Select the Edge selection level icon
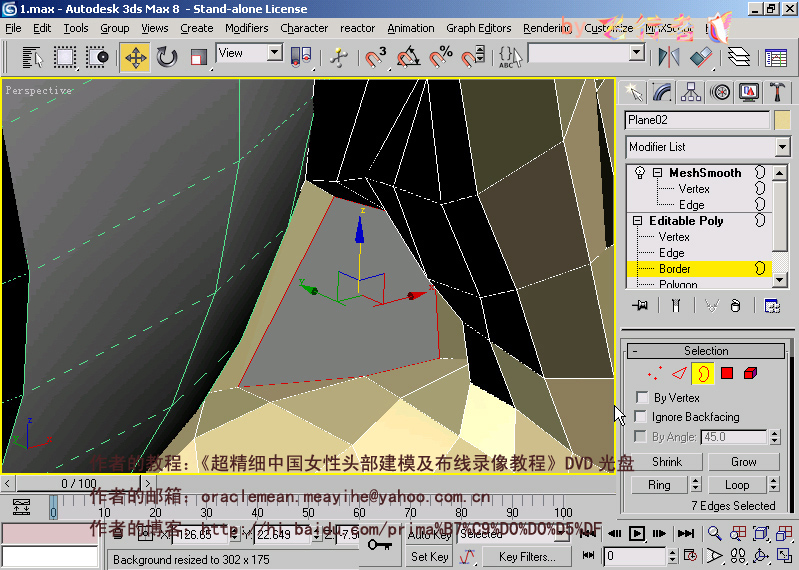Image resolution: width=799 pixels, height=570 pixels. pos(679,373)
